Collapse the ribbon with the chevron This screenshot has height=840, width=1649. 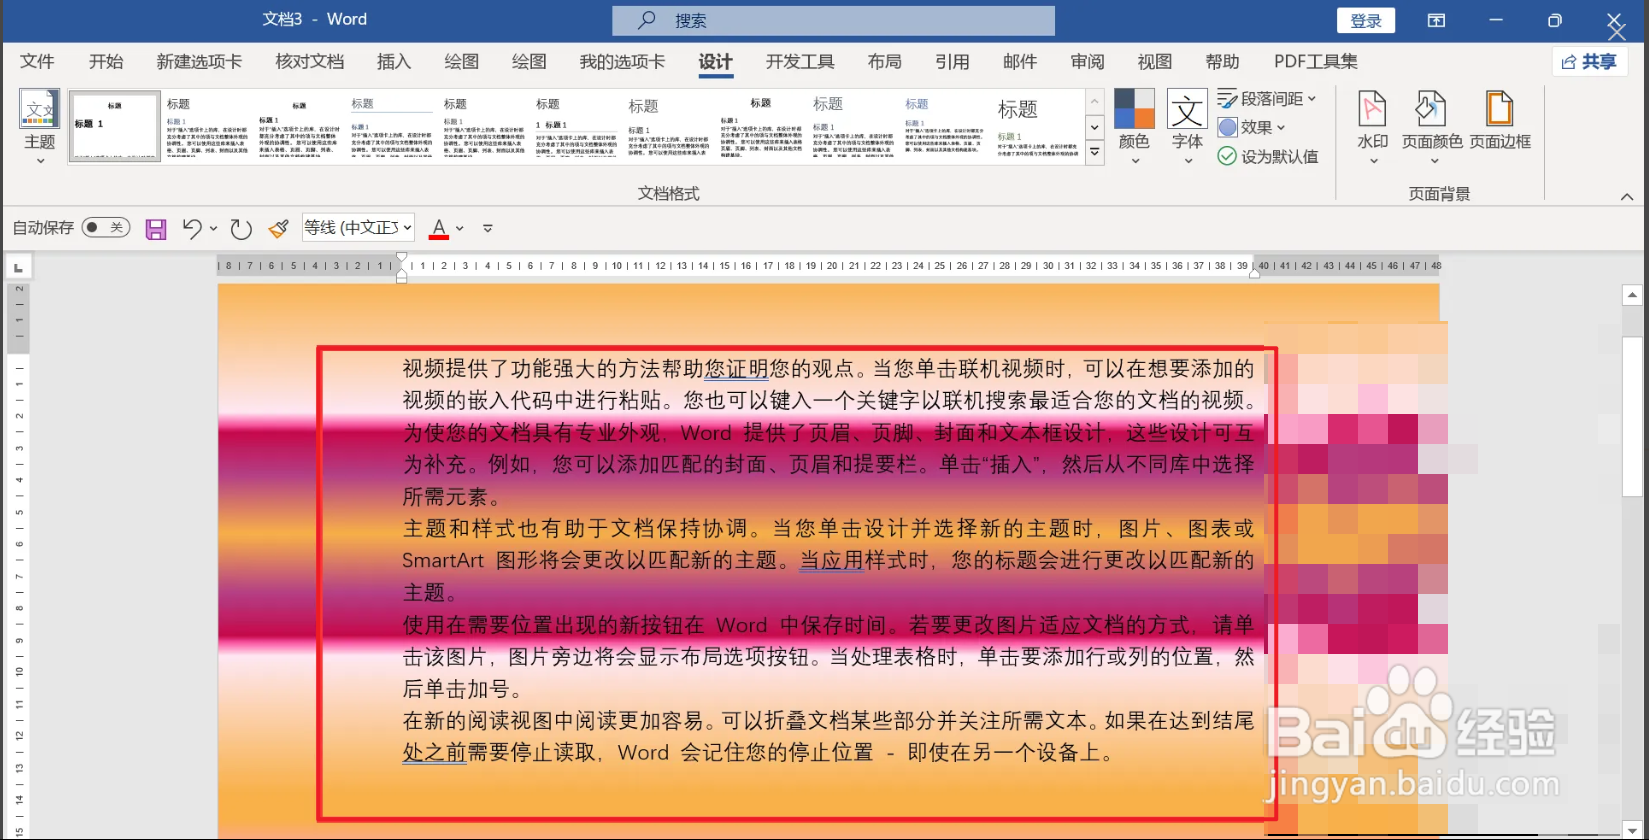1627,197
